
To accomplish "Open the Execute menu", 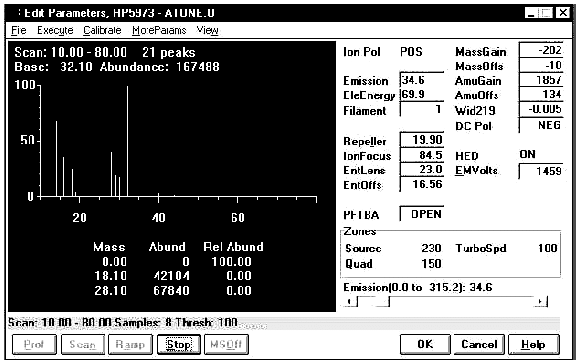I will 55,30.
